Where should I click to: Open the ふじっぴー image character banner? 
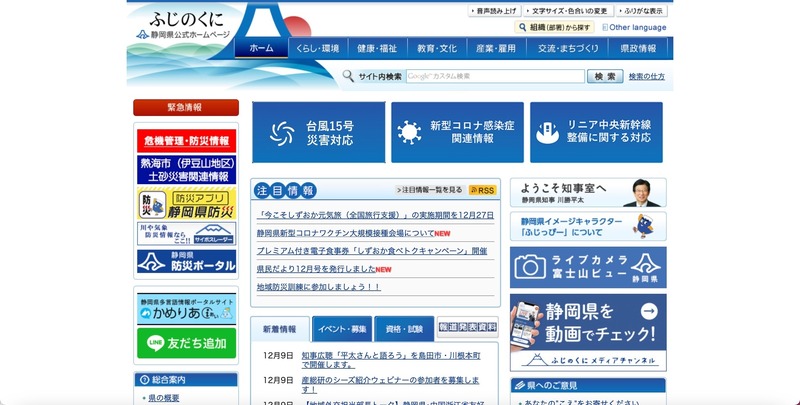click(x=588, y=226)
